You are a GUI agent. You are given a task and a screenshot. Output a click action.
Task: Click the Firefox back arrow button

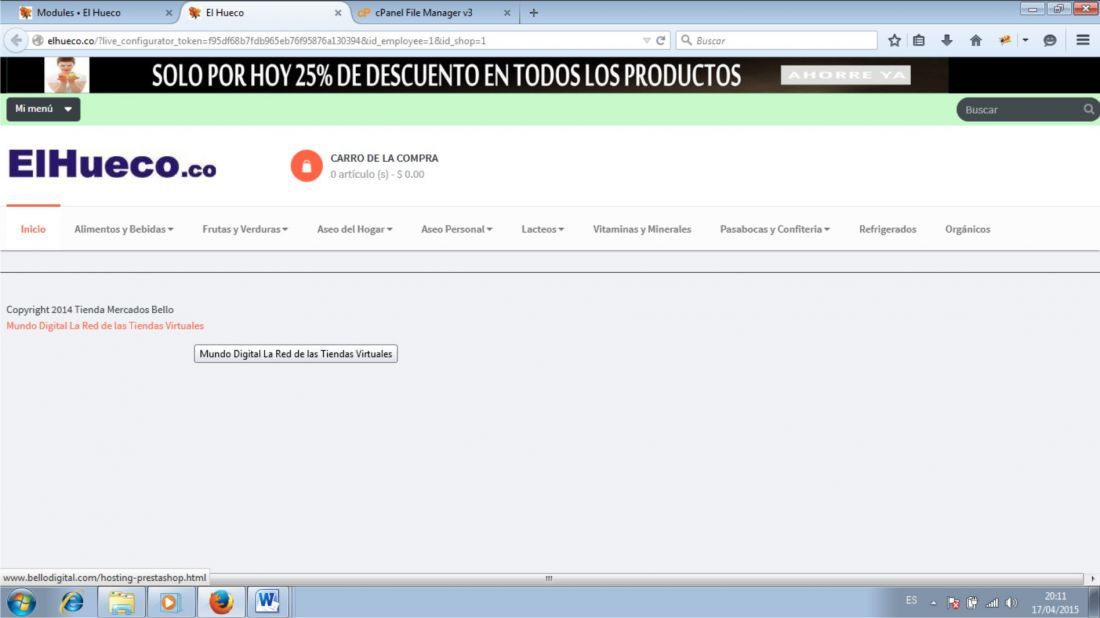click(x=15, y=41)
